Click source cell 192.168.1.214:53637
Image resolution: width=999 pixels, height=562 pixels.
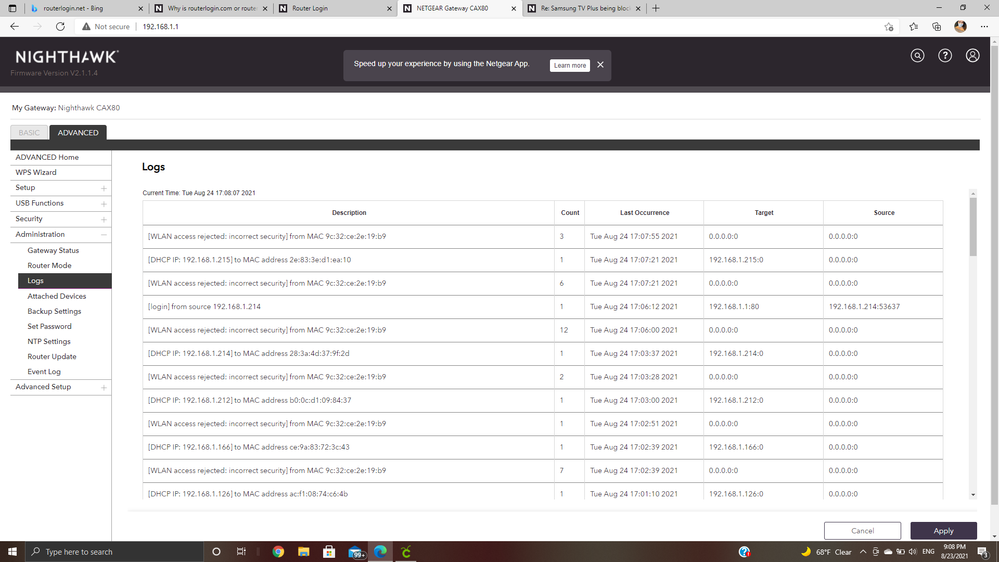click(x=864, y=306)
